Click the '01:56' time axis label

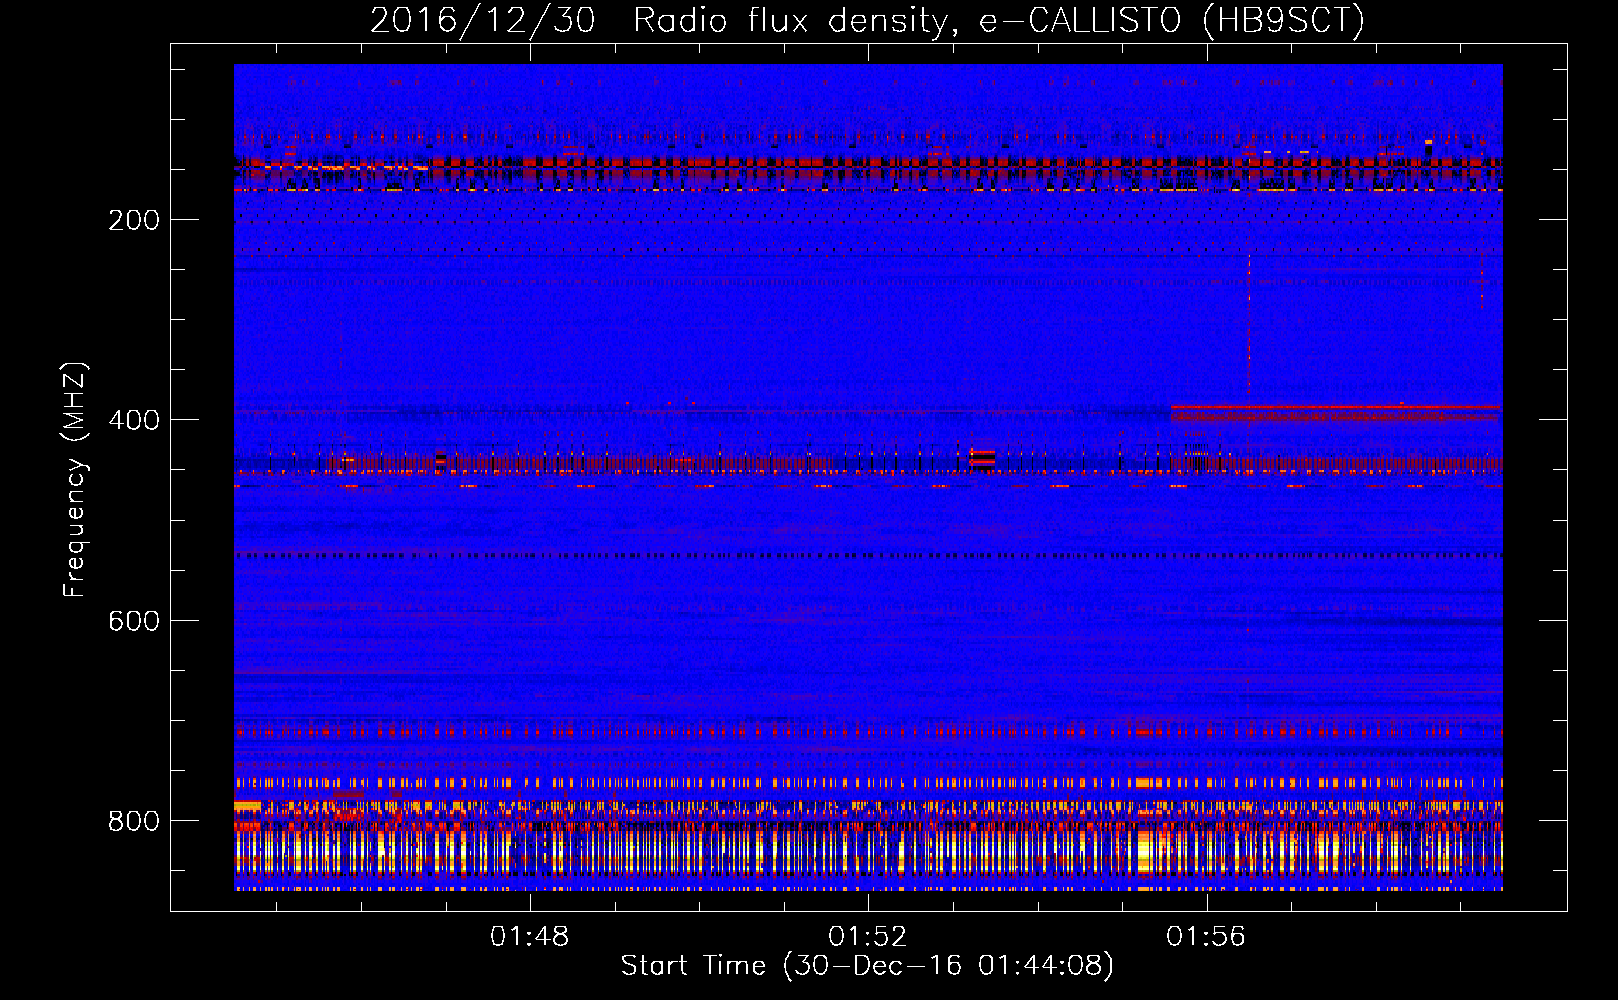[1206, 936]
